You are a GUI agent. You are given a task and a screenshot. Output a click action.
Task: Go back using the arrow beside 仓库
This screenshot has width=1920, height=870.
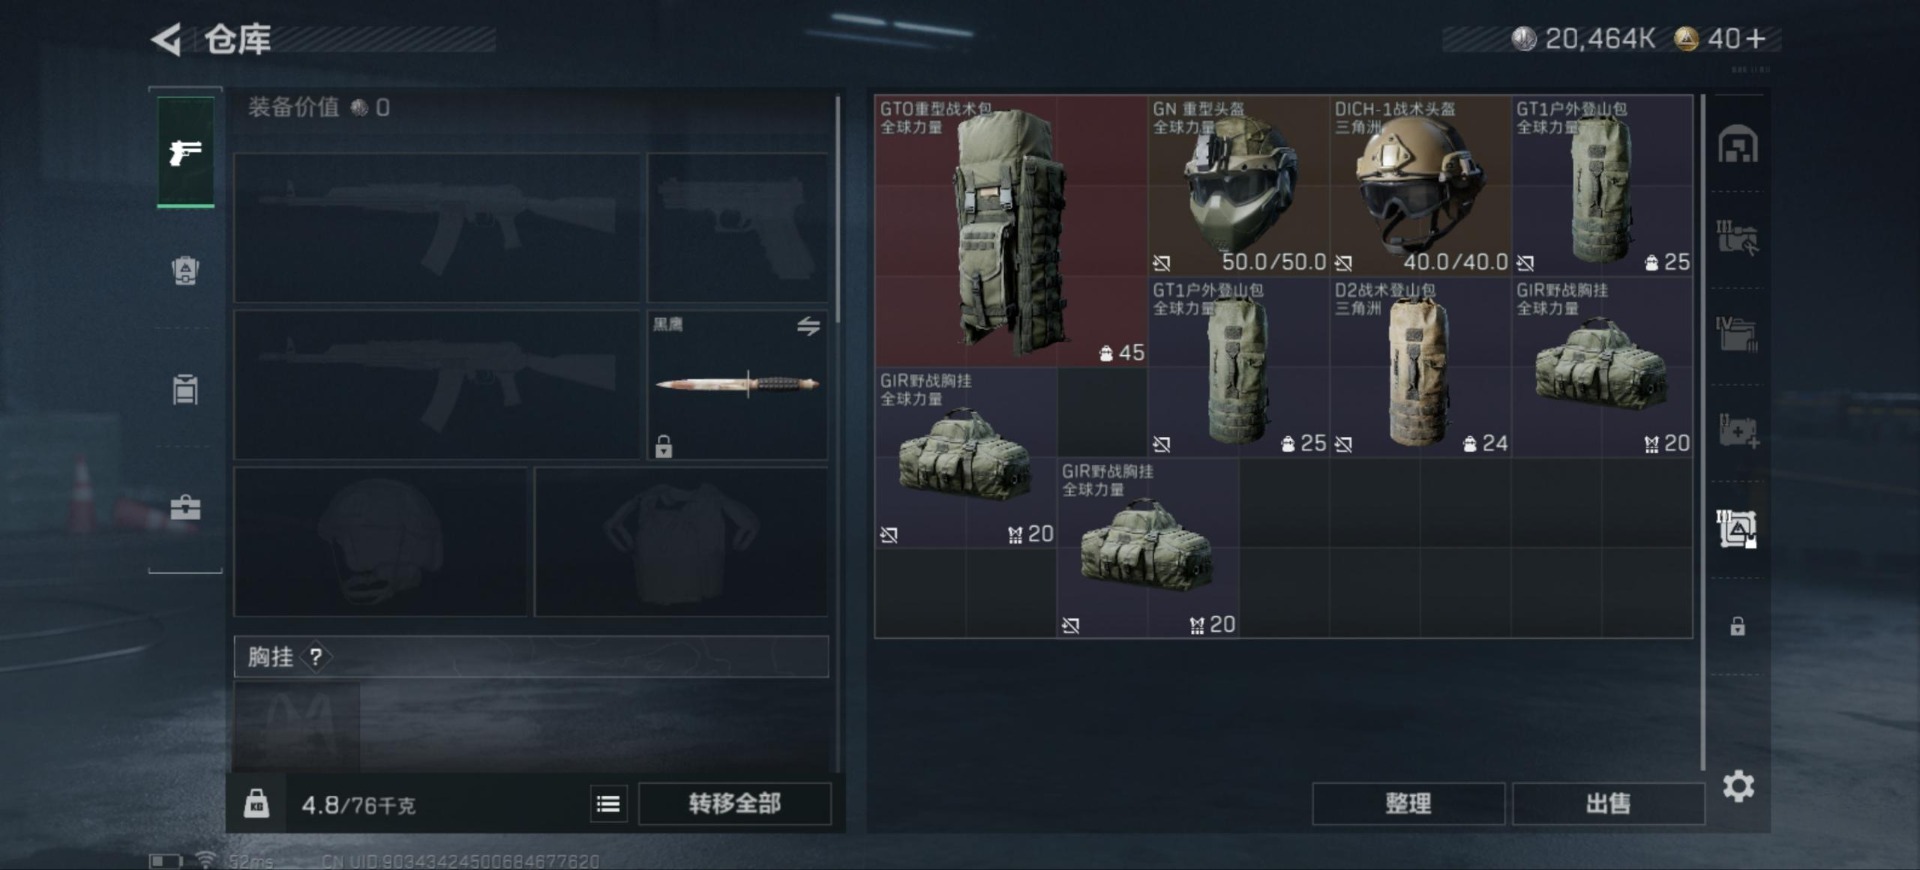[x=167, y=40]
